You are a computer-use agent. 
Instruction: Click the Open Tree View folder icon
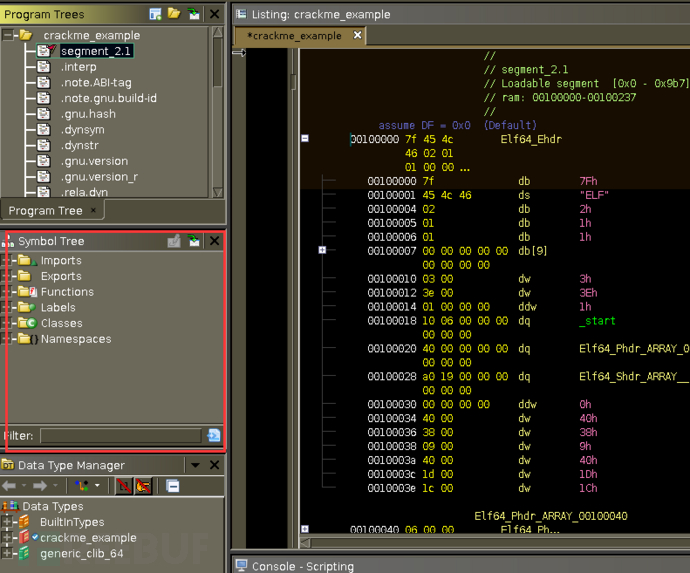(x=174, y=14)
